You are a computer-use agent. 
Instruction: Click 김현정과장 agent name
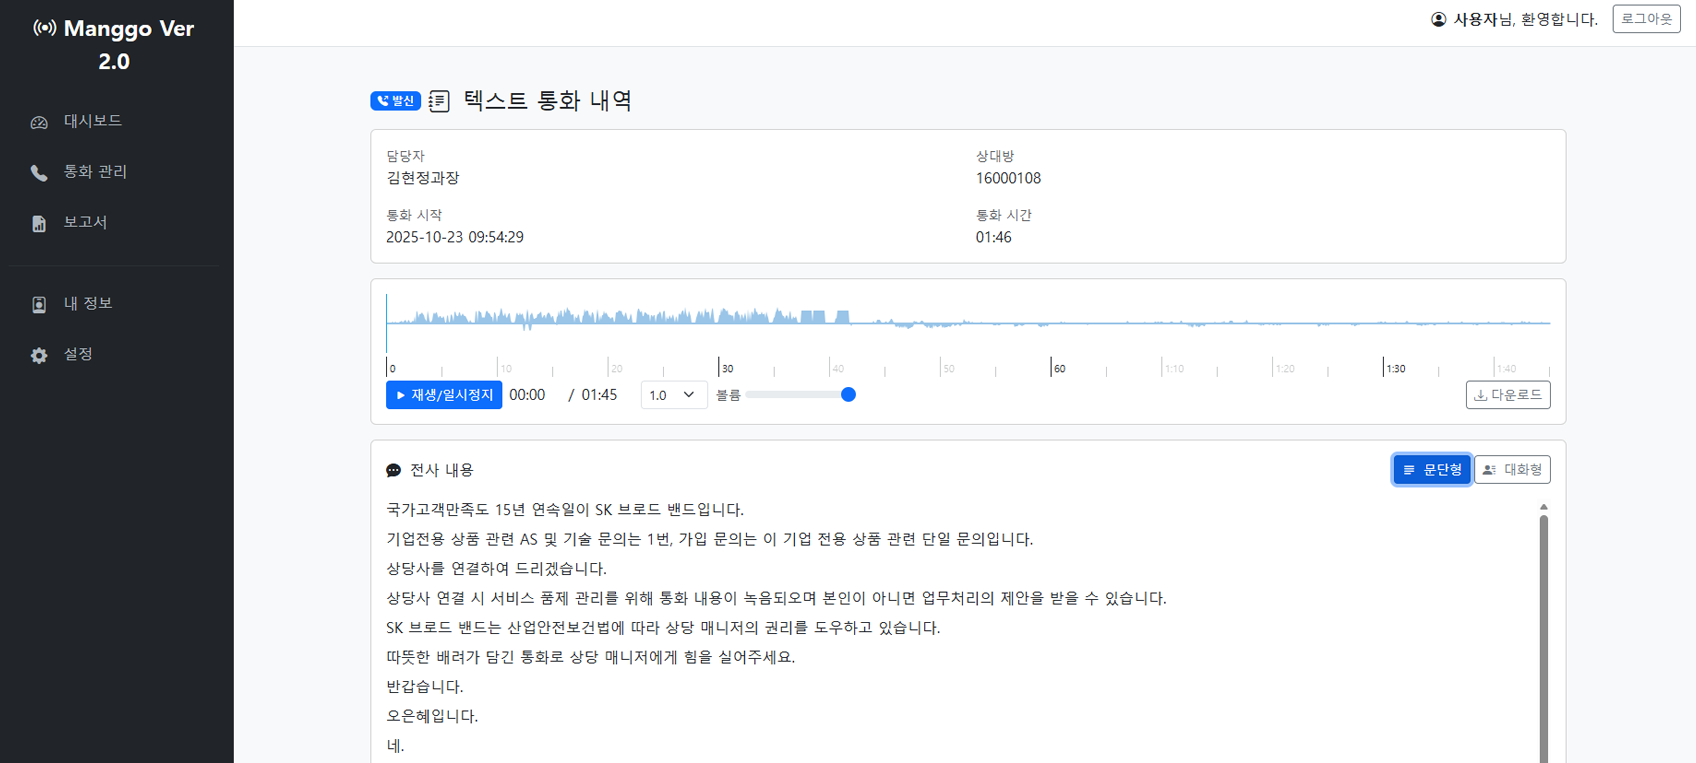(423, 178)
